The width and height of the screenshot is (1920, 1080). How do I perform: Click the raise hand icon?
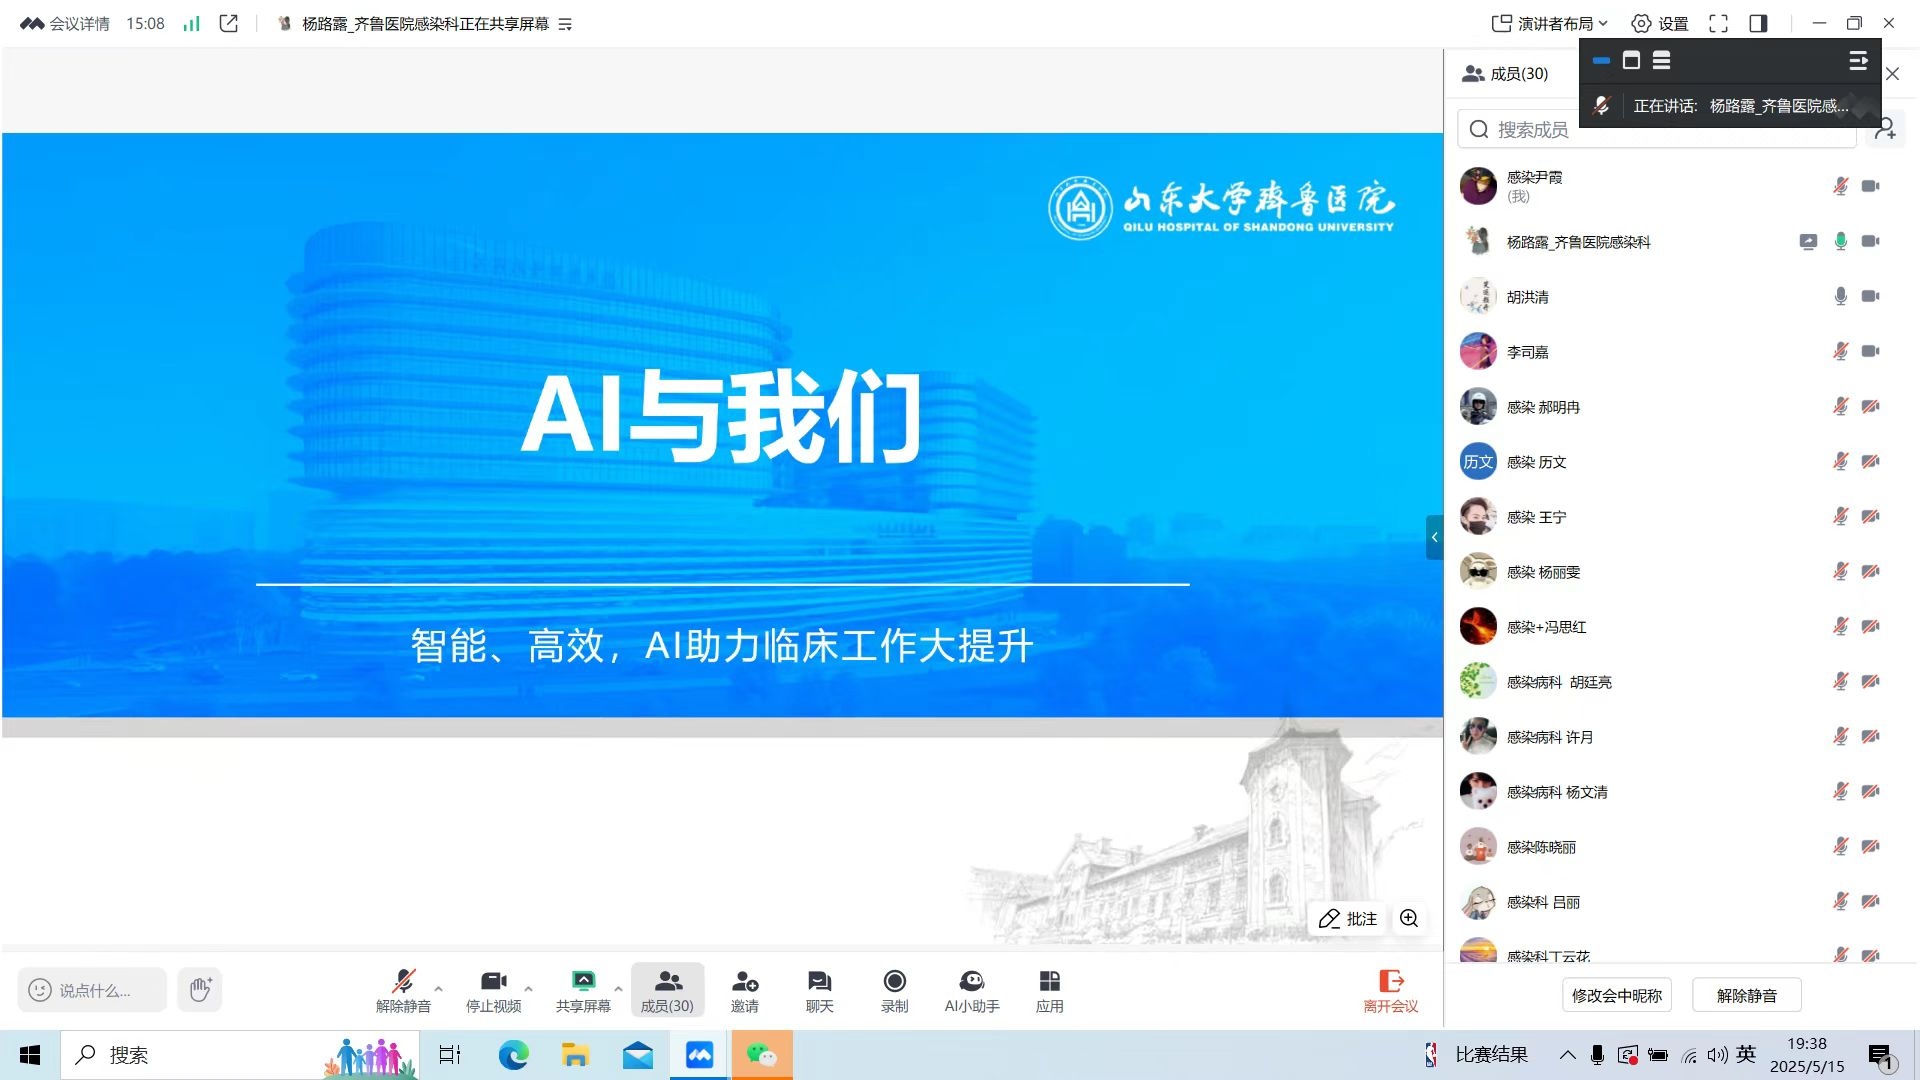(200, 990)
